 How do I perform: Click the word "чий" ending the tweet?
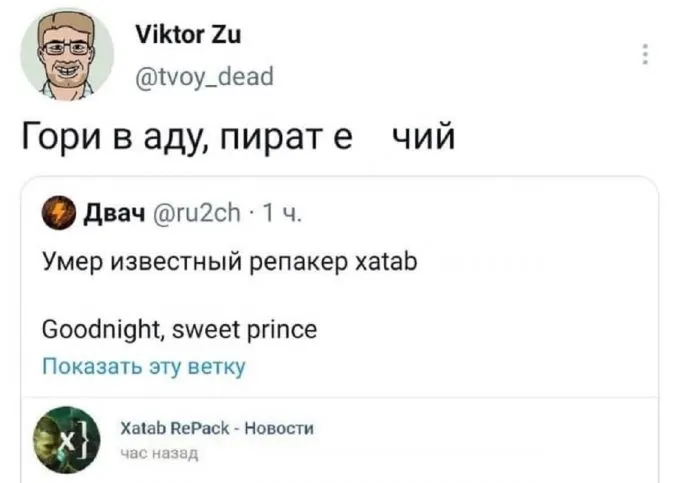(x=421, y=134)
